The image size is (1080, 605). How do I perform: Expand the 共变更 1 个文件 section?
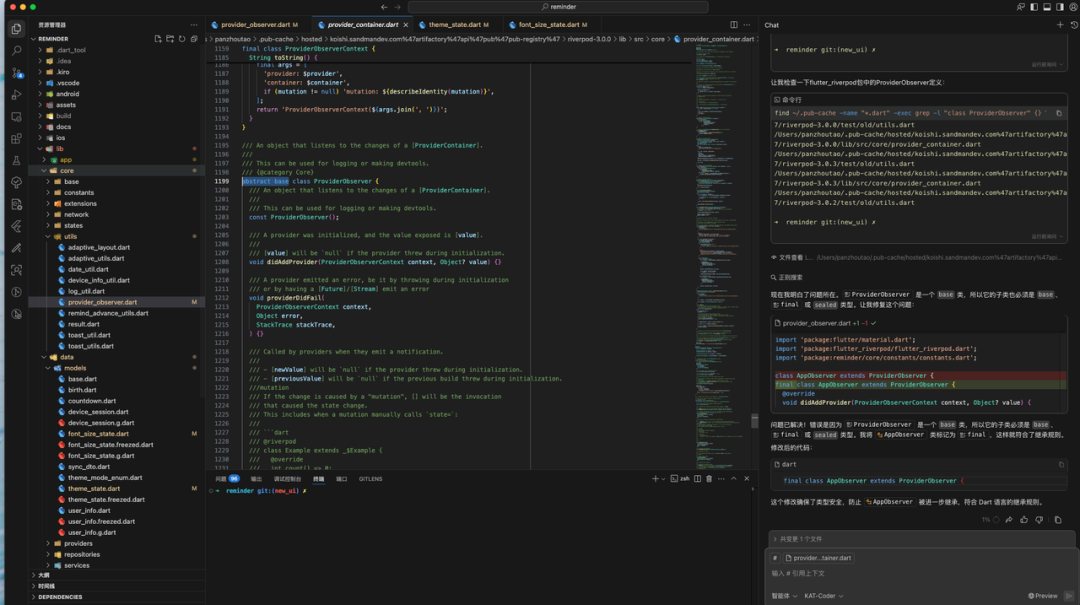point(800,539)
